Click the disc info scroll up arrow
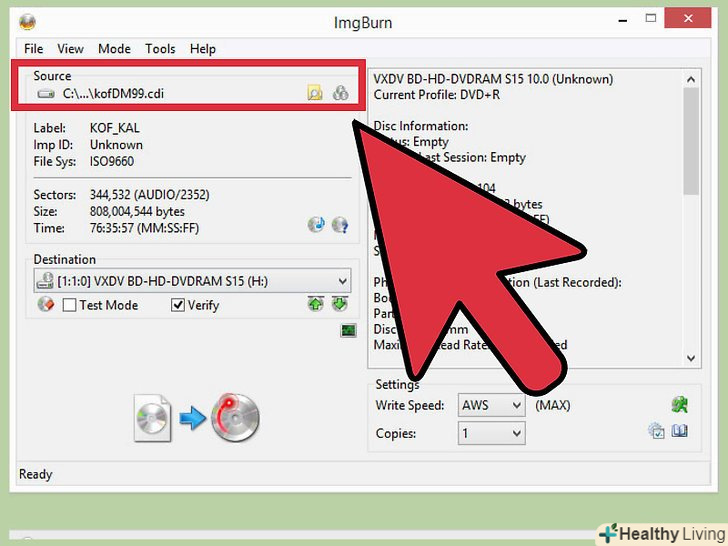Viewport: 728px width, 546px height. (x=691, y=79)
